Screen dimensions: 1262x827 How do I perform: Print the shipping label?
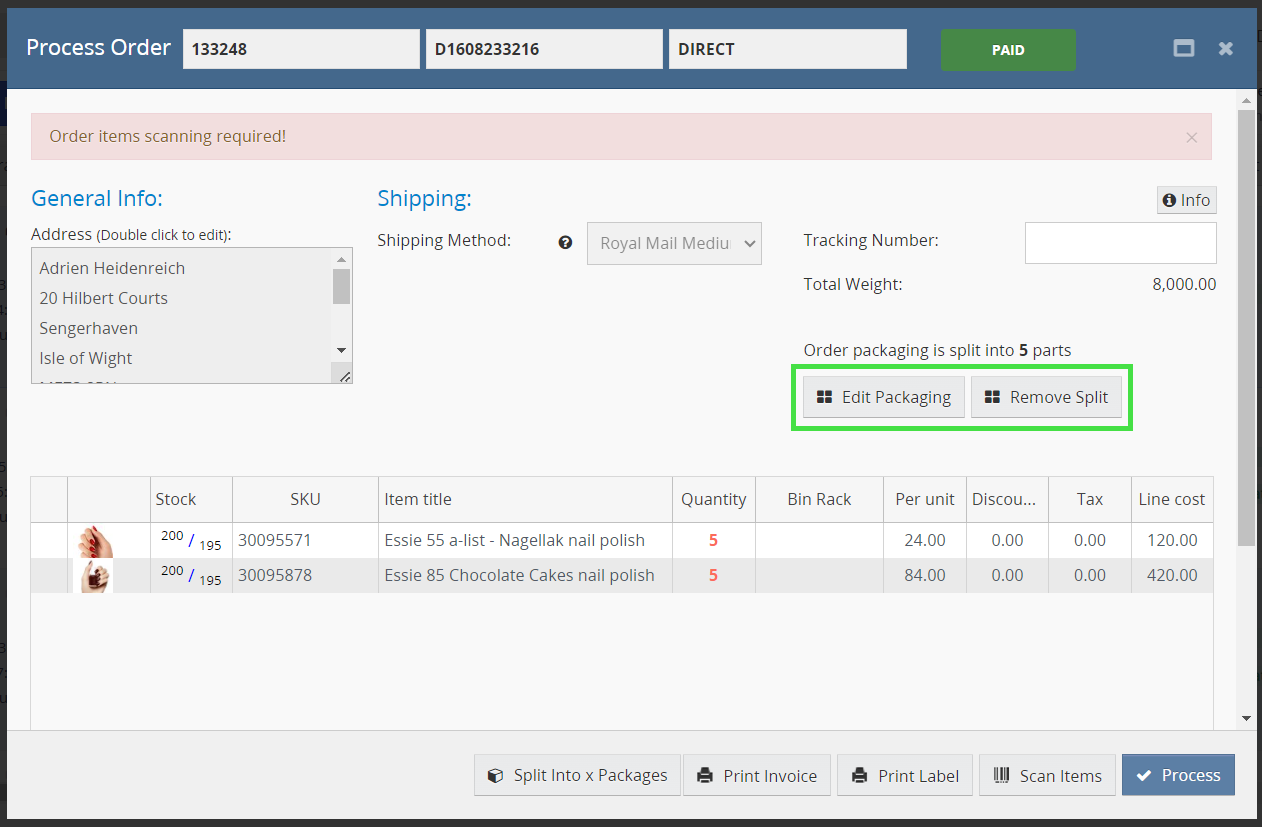pos(905,775)
